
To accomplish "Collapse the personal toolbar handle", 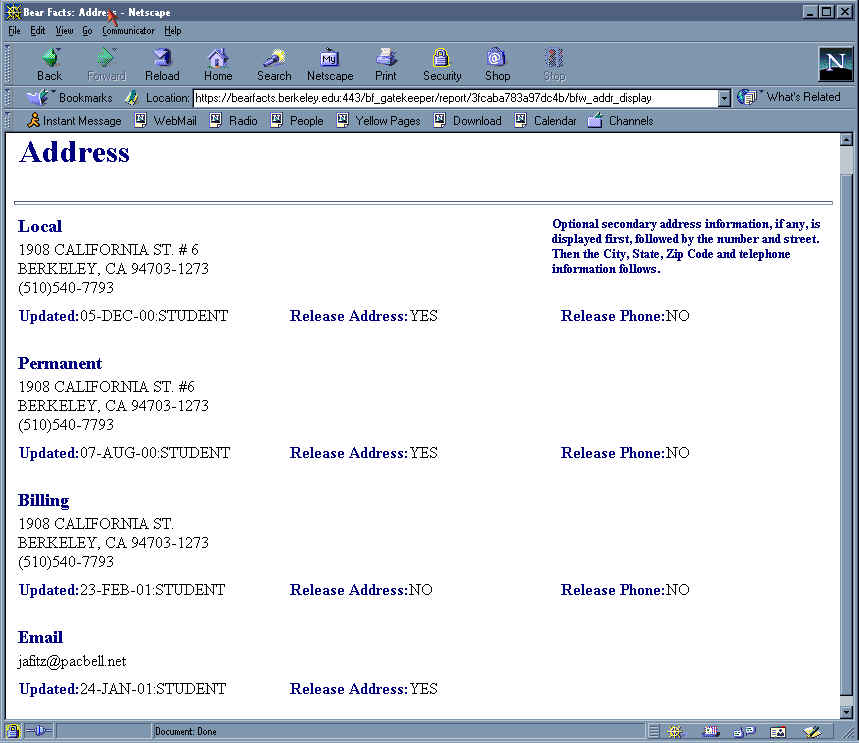I will pyautogui.click(x=8, y=121).
